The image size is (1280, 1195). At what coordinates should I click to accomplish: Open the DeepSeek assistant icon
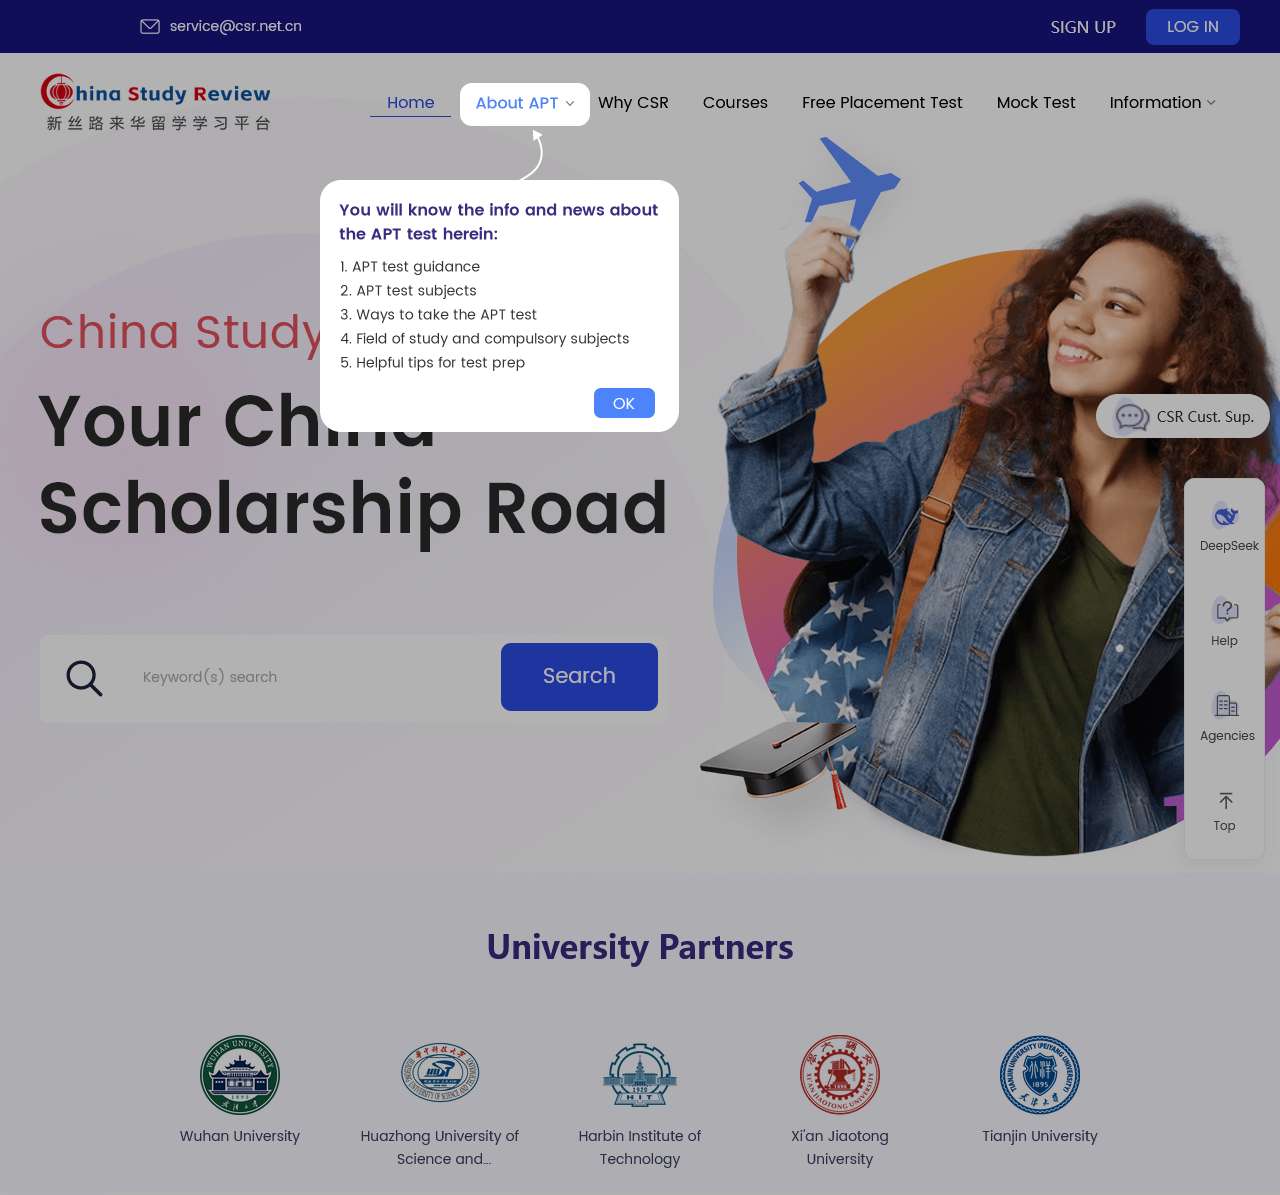click(1225, 515)
